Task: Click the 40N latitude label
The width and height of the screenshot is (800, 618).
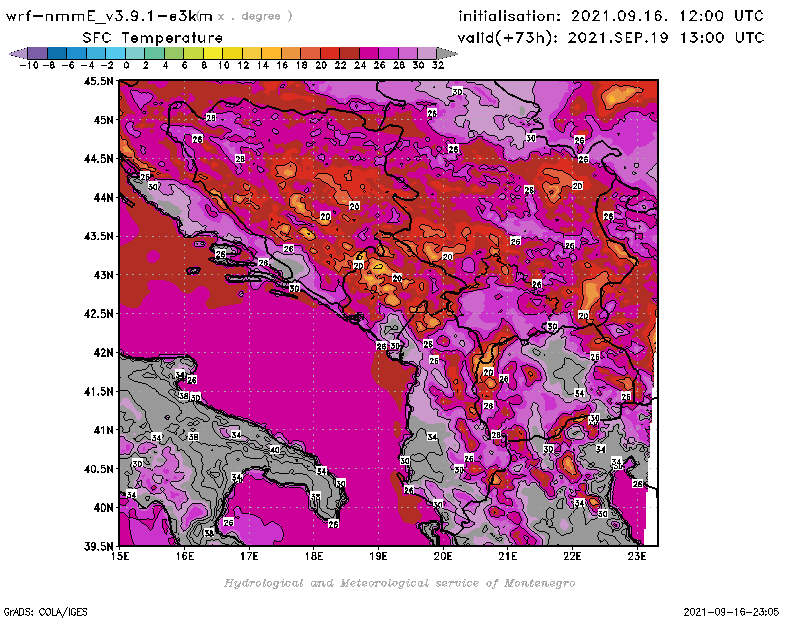Action: [x=103, y=507]
